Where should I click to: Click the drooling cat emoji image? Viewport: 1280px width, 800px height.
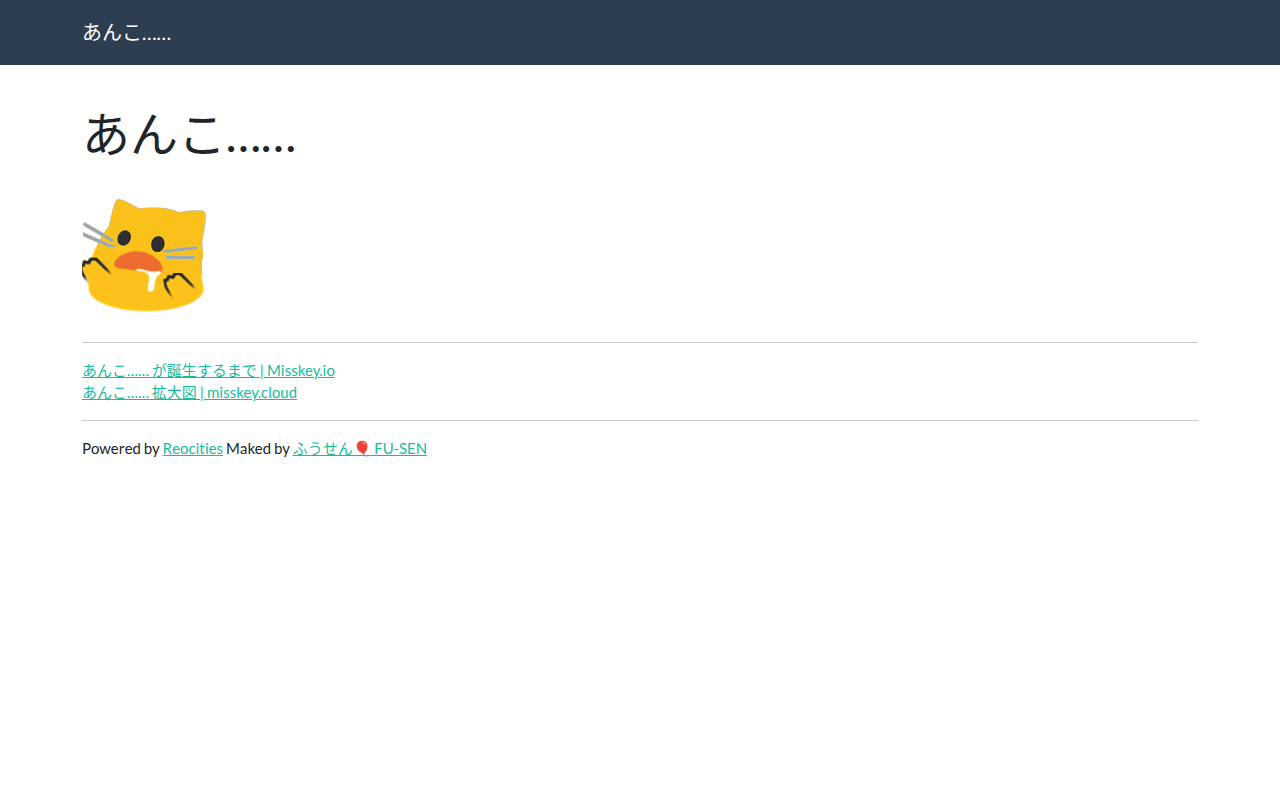pyautogui.click(x=144, y=255)
